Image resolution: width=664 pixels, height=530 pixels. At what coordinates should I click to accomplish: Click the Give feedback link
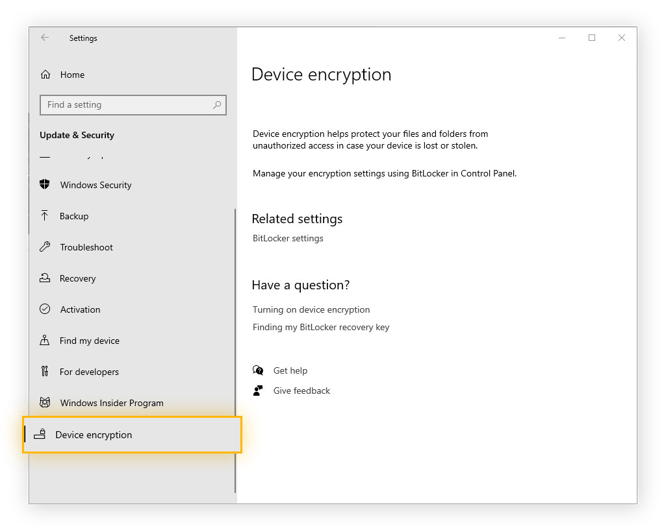(302, 391)
